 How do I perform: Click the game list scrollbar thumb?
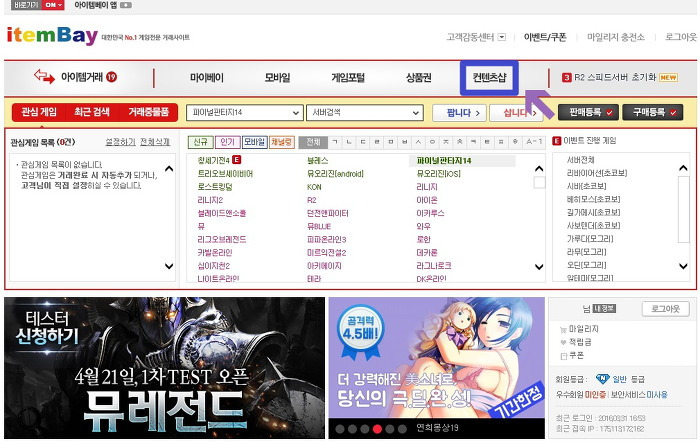[x=539, y=183]
